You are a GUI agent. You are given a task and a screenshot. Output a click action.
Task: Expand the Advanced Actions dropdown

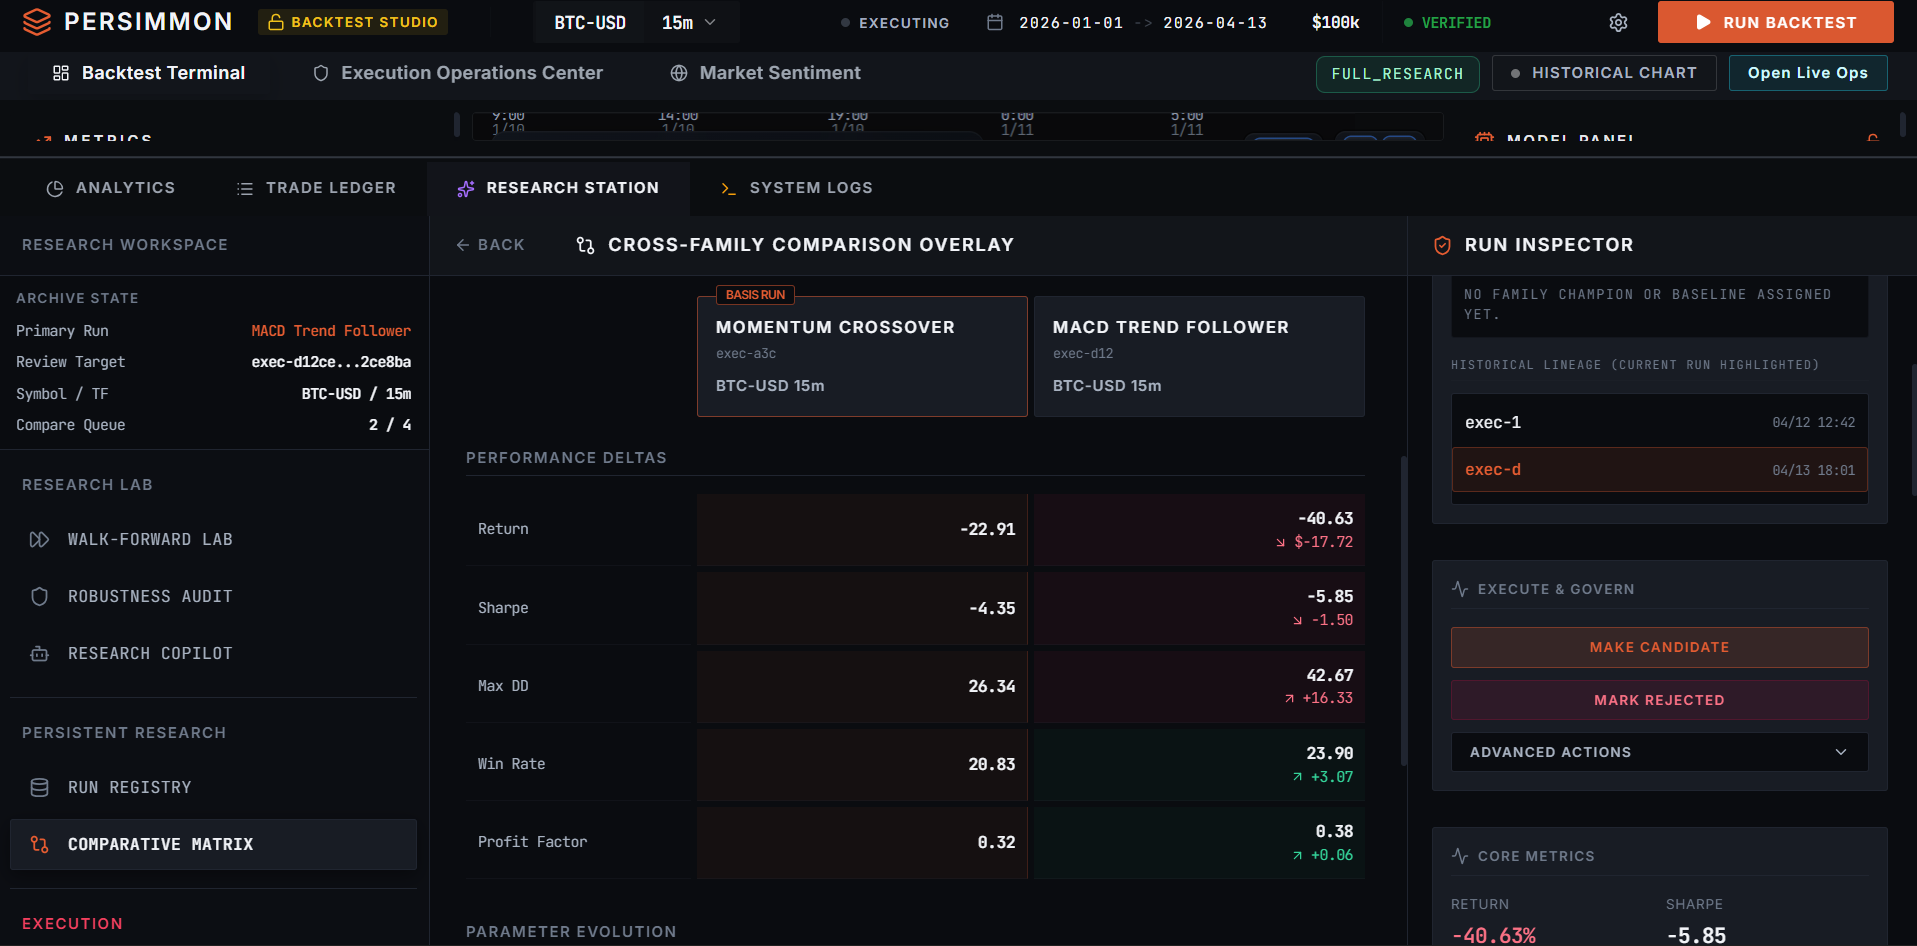point(1659,752)
